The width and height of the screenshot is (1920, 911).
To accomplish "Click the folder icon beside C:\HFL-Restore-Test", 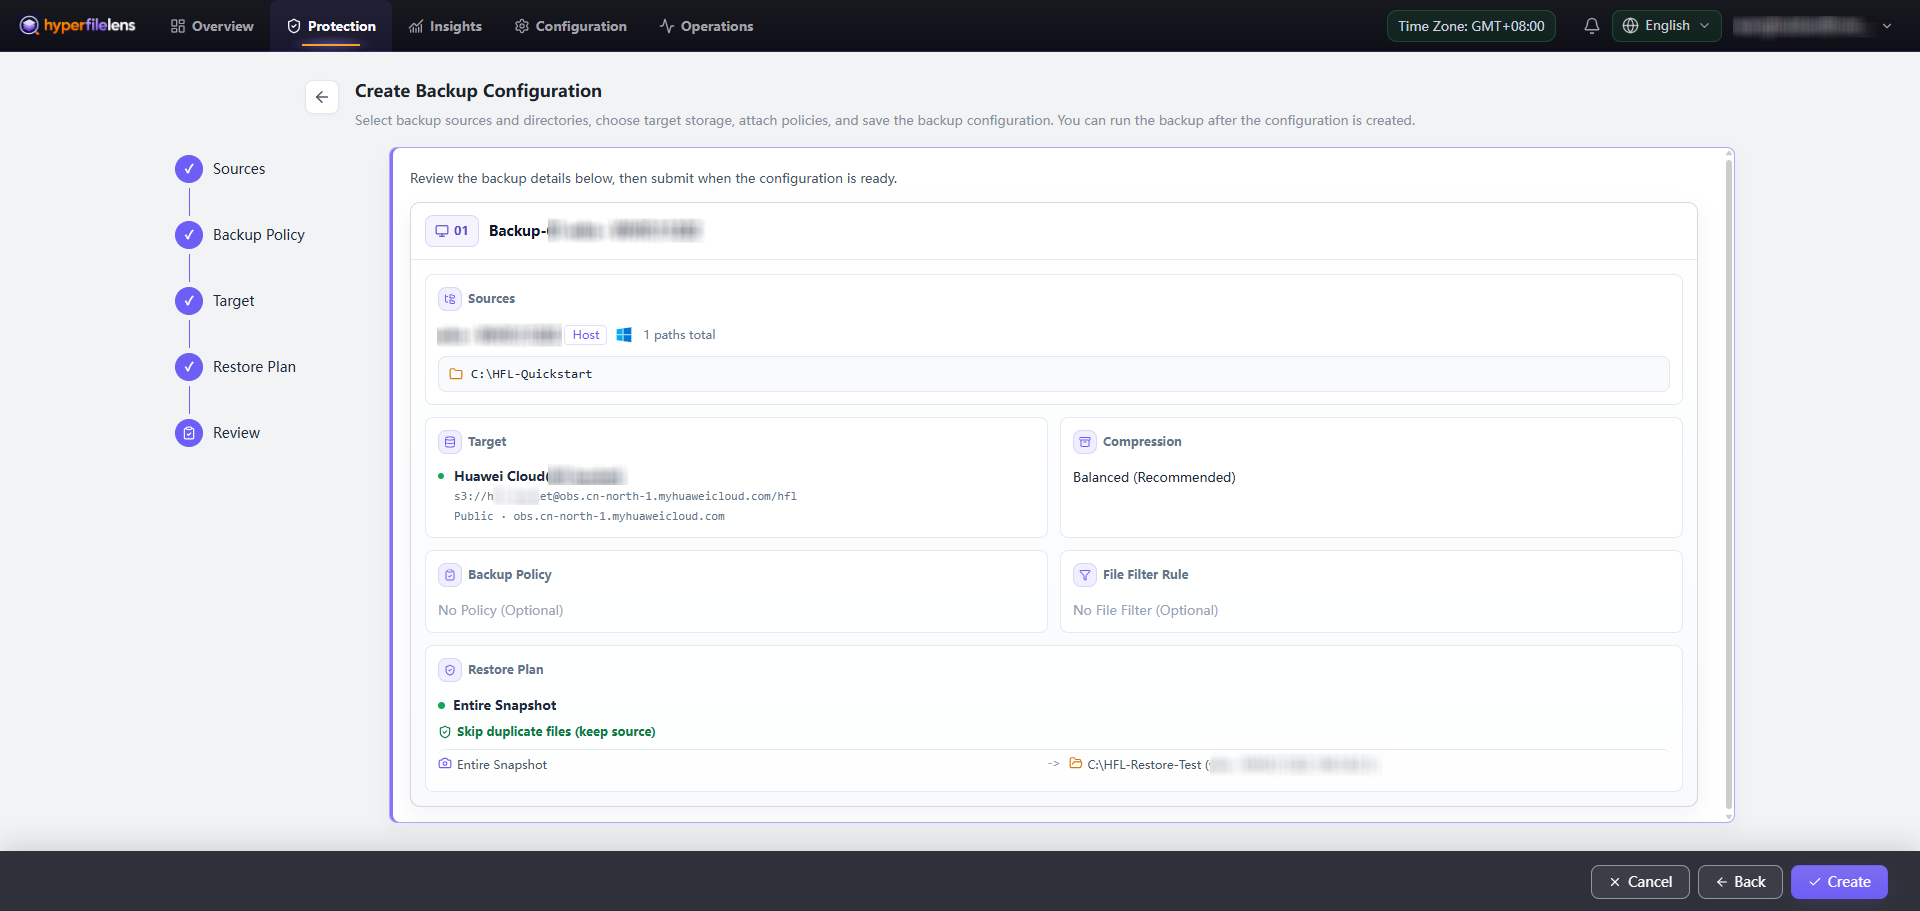I will click(1076, 764).
